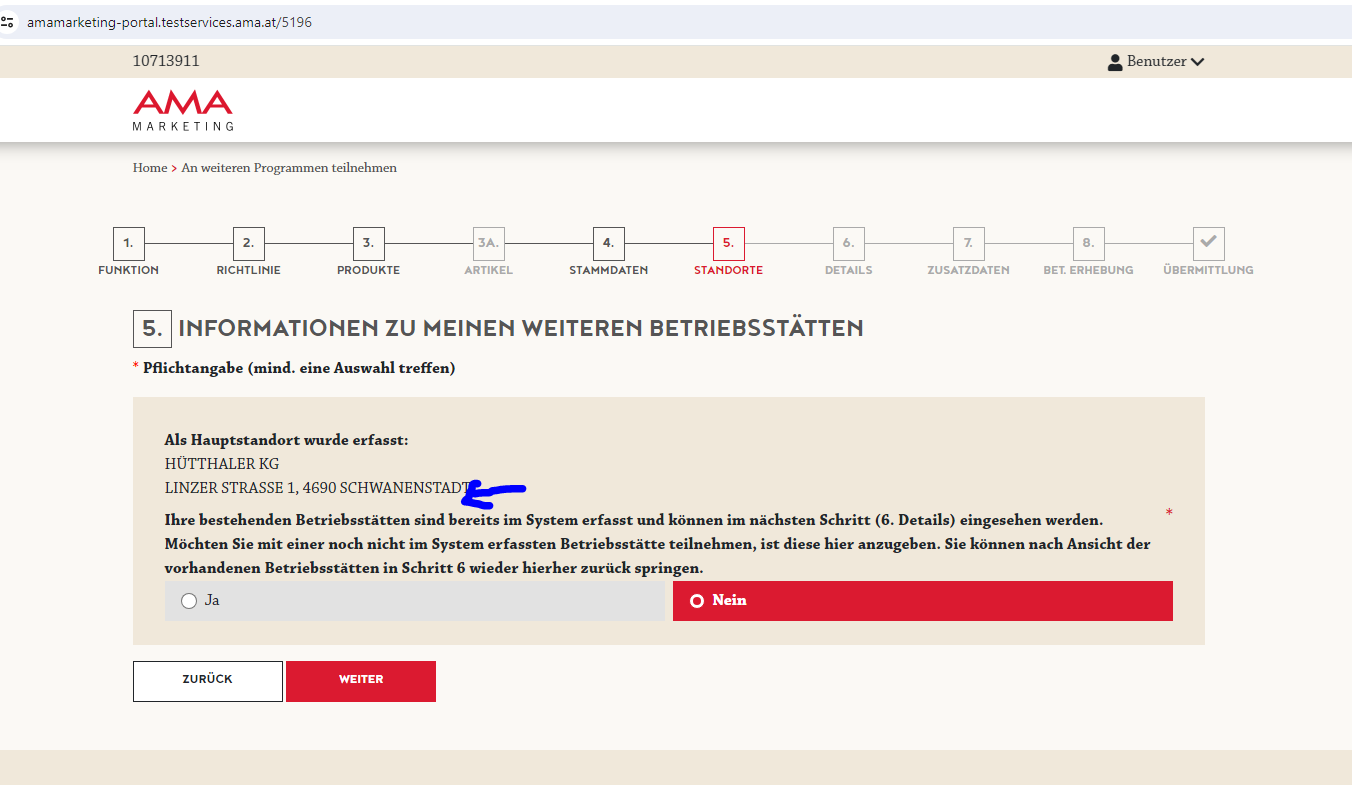Click the Übermittlung checkmark icon
1352x785 pixels.
(x=1208, y=243)
